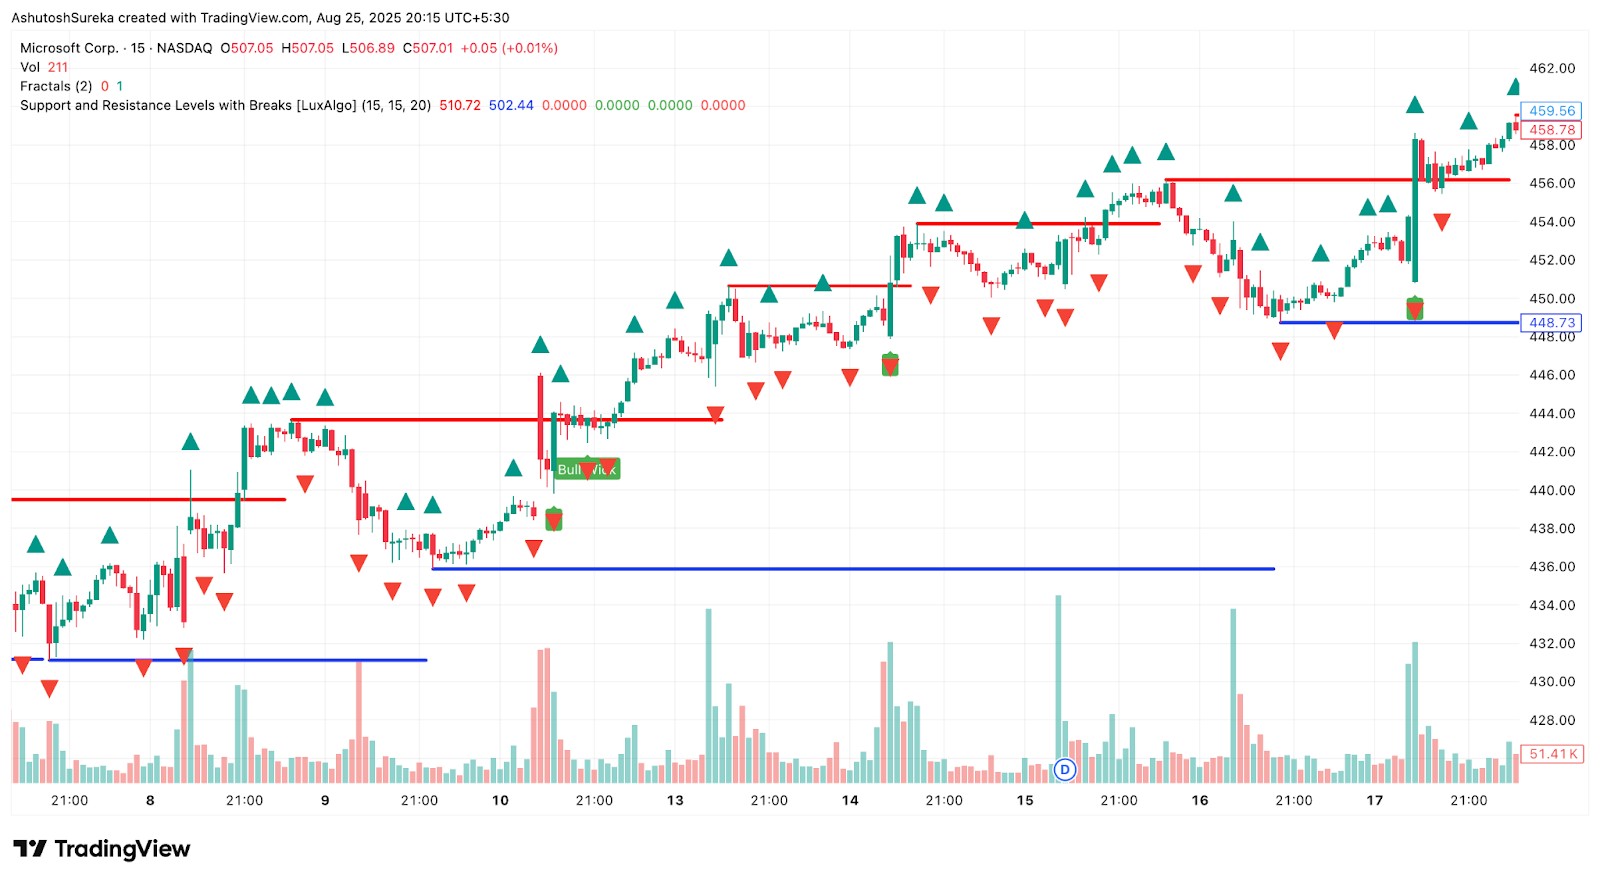Click date label 8 on time axis
The image size is (1600, 882).
(150, 800)
